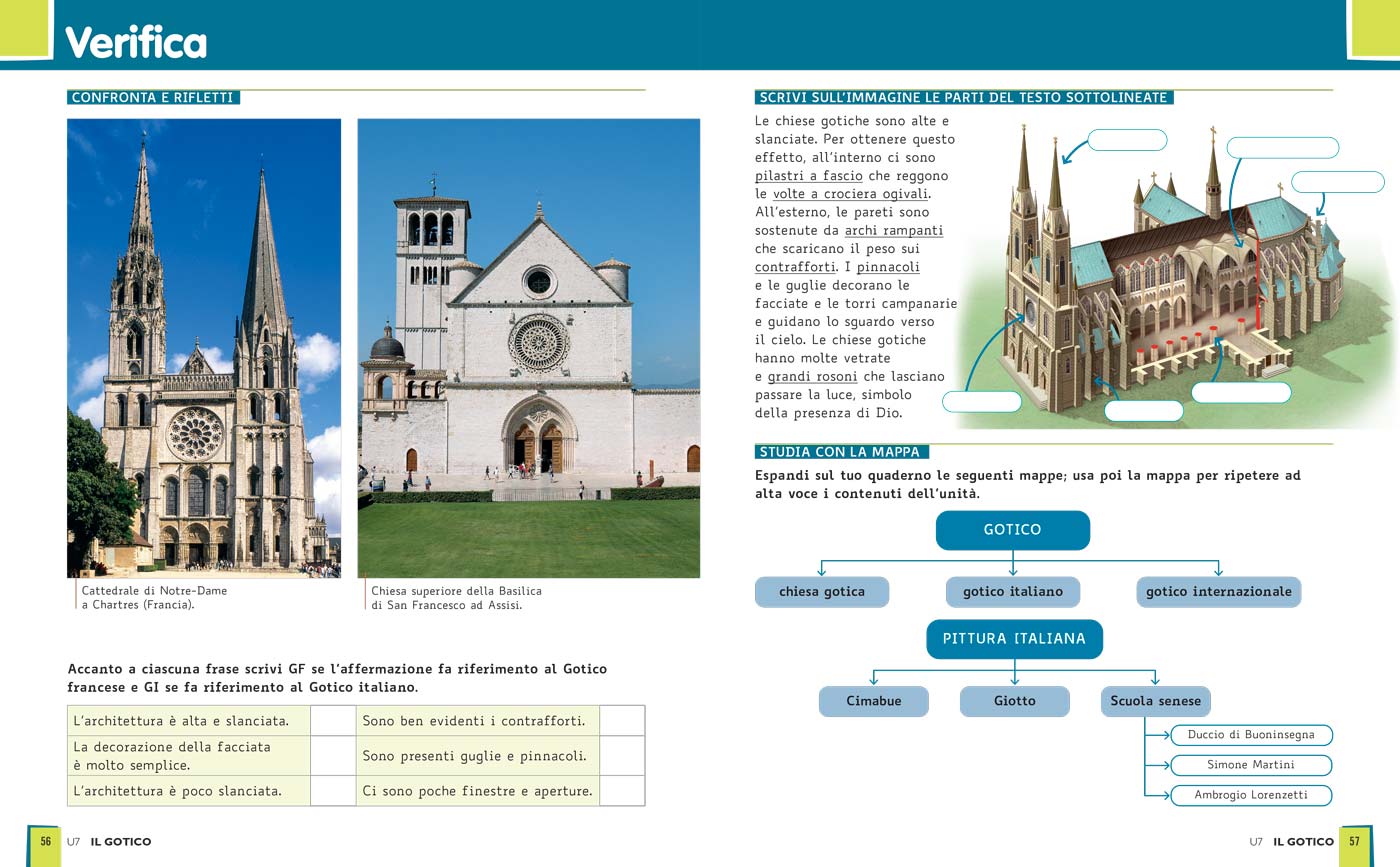1400x867 pixels.
Task: Click page number 57
Action: [x=1355, y=842]
